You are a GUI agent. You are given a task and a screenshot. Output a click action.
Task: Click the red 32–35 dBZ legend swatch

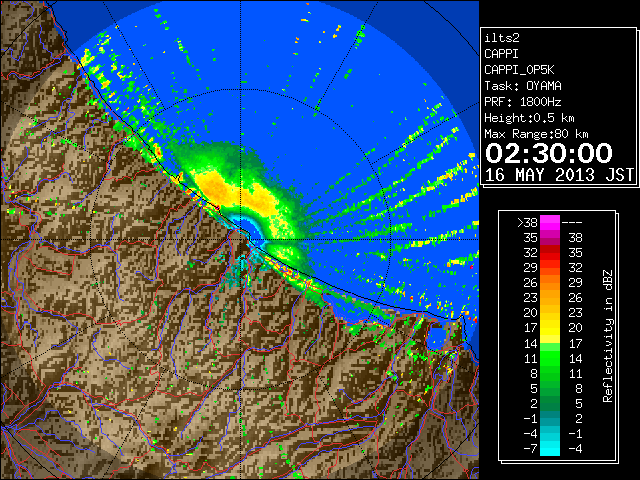550,253
